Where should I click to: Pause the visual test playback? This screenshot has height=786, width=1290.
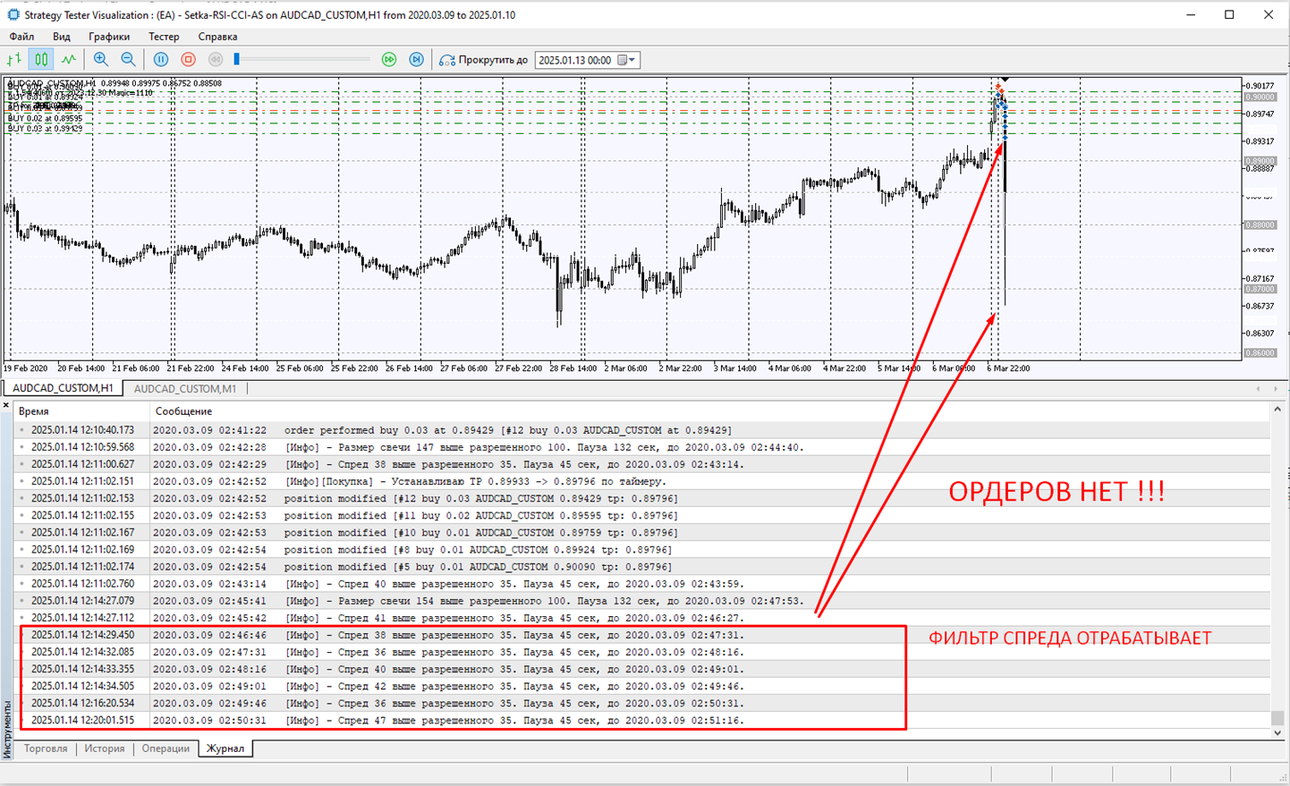tap(161, 60)
